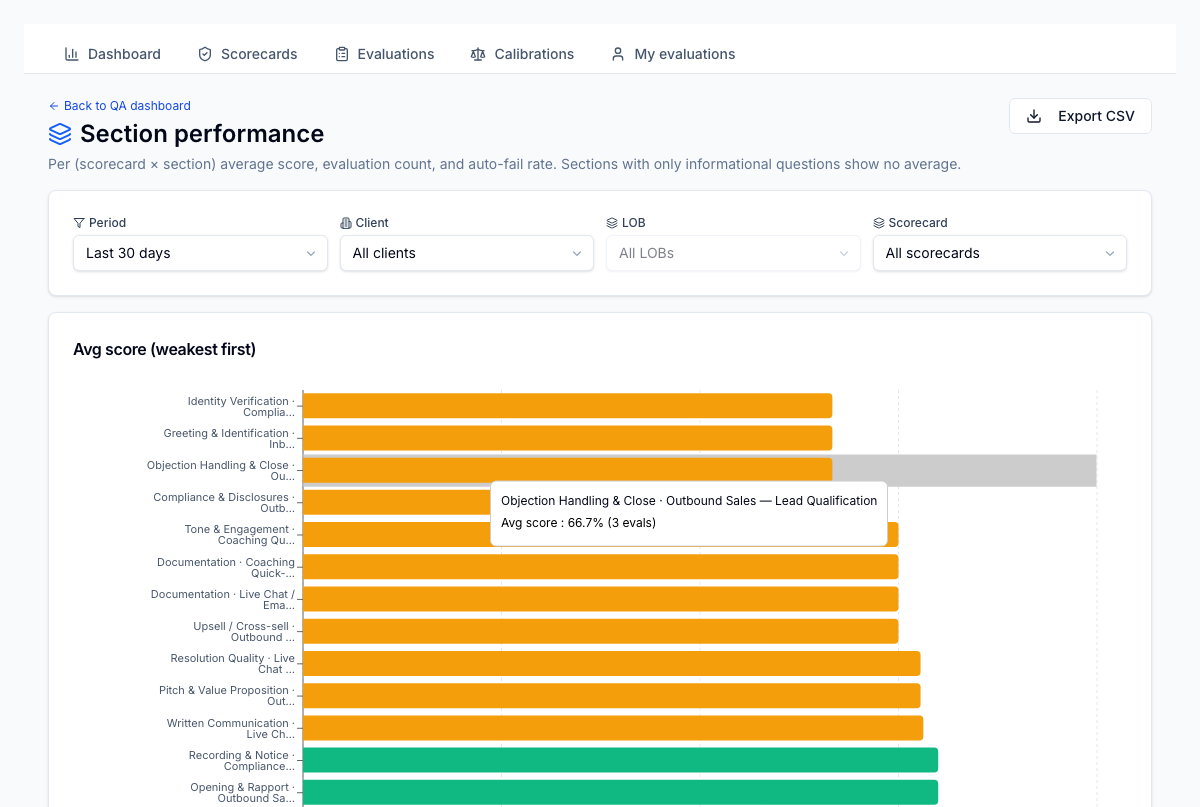1200x807 pixels.
Task: Click the Calibrations scales icon
Action: coord(478,54)
